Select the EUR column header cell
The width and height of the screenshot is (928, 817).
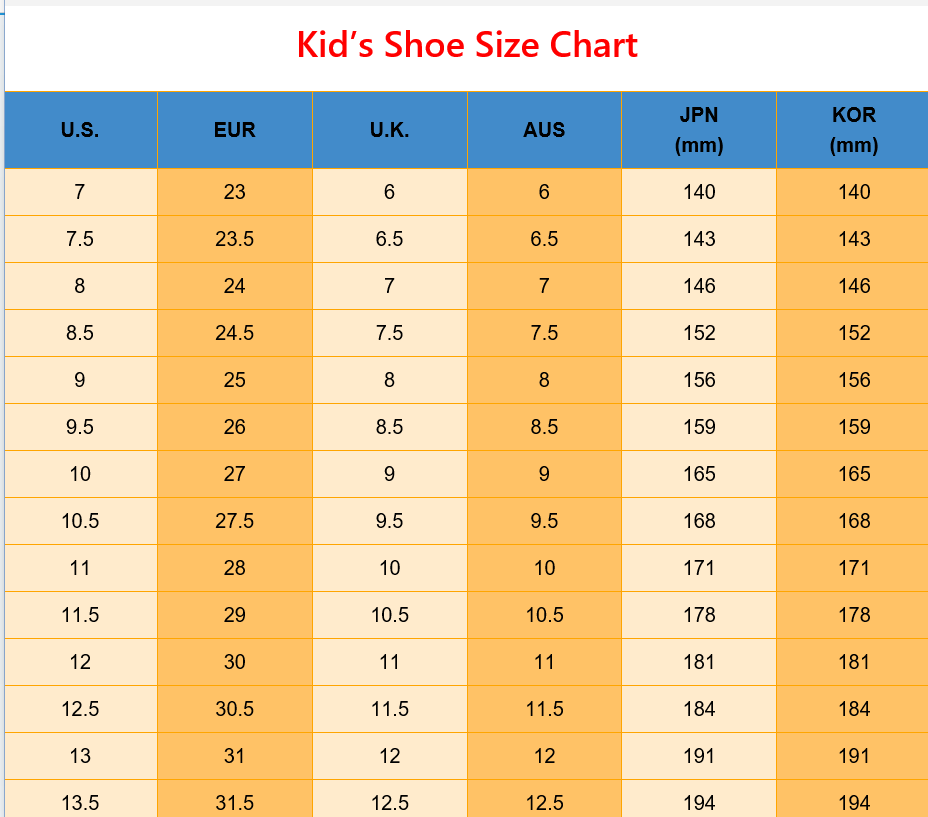pyautogui.click(x=235, y=130)
